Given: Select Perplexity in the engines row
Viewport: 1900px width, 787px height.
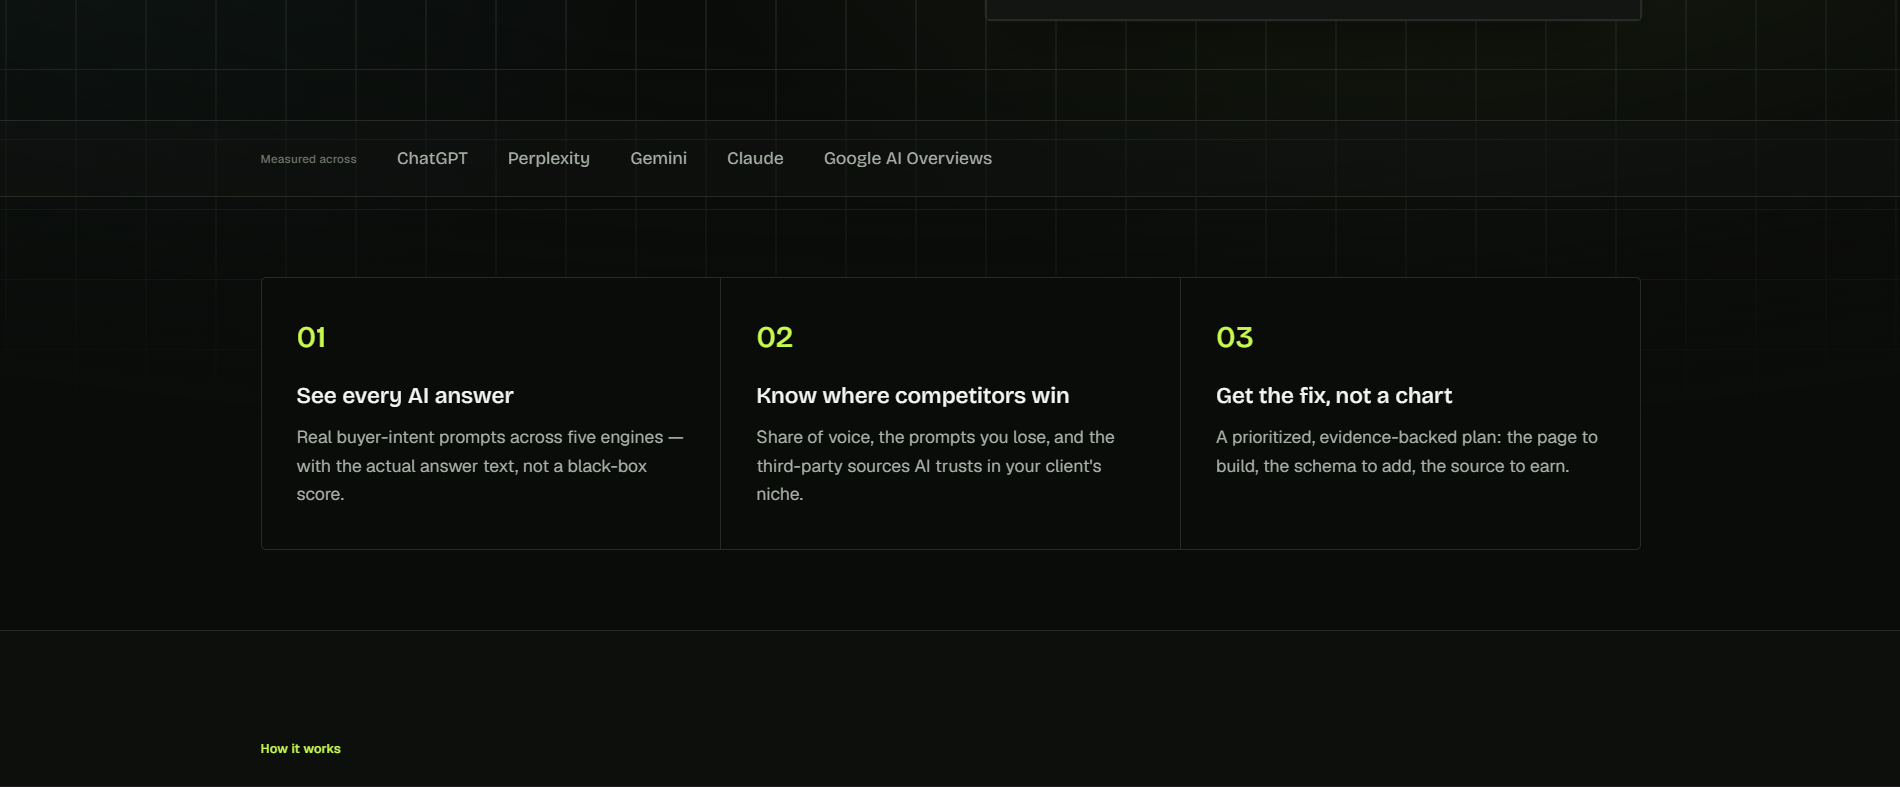Looking at the screenshot, I should [x=549, y=159].
